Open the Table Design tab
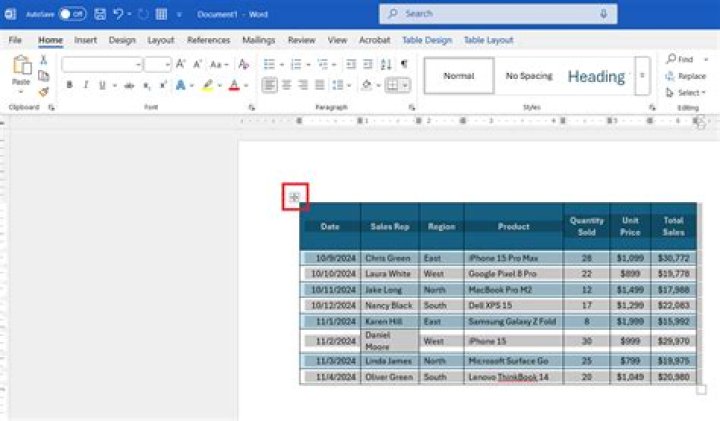 427,40
